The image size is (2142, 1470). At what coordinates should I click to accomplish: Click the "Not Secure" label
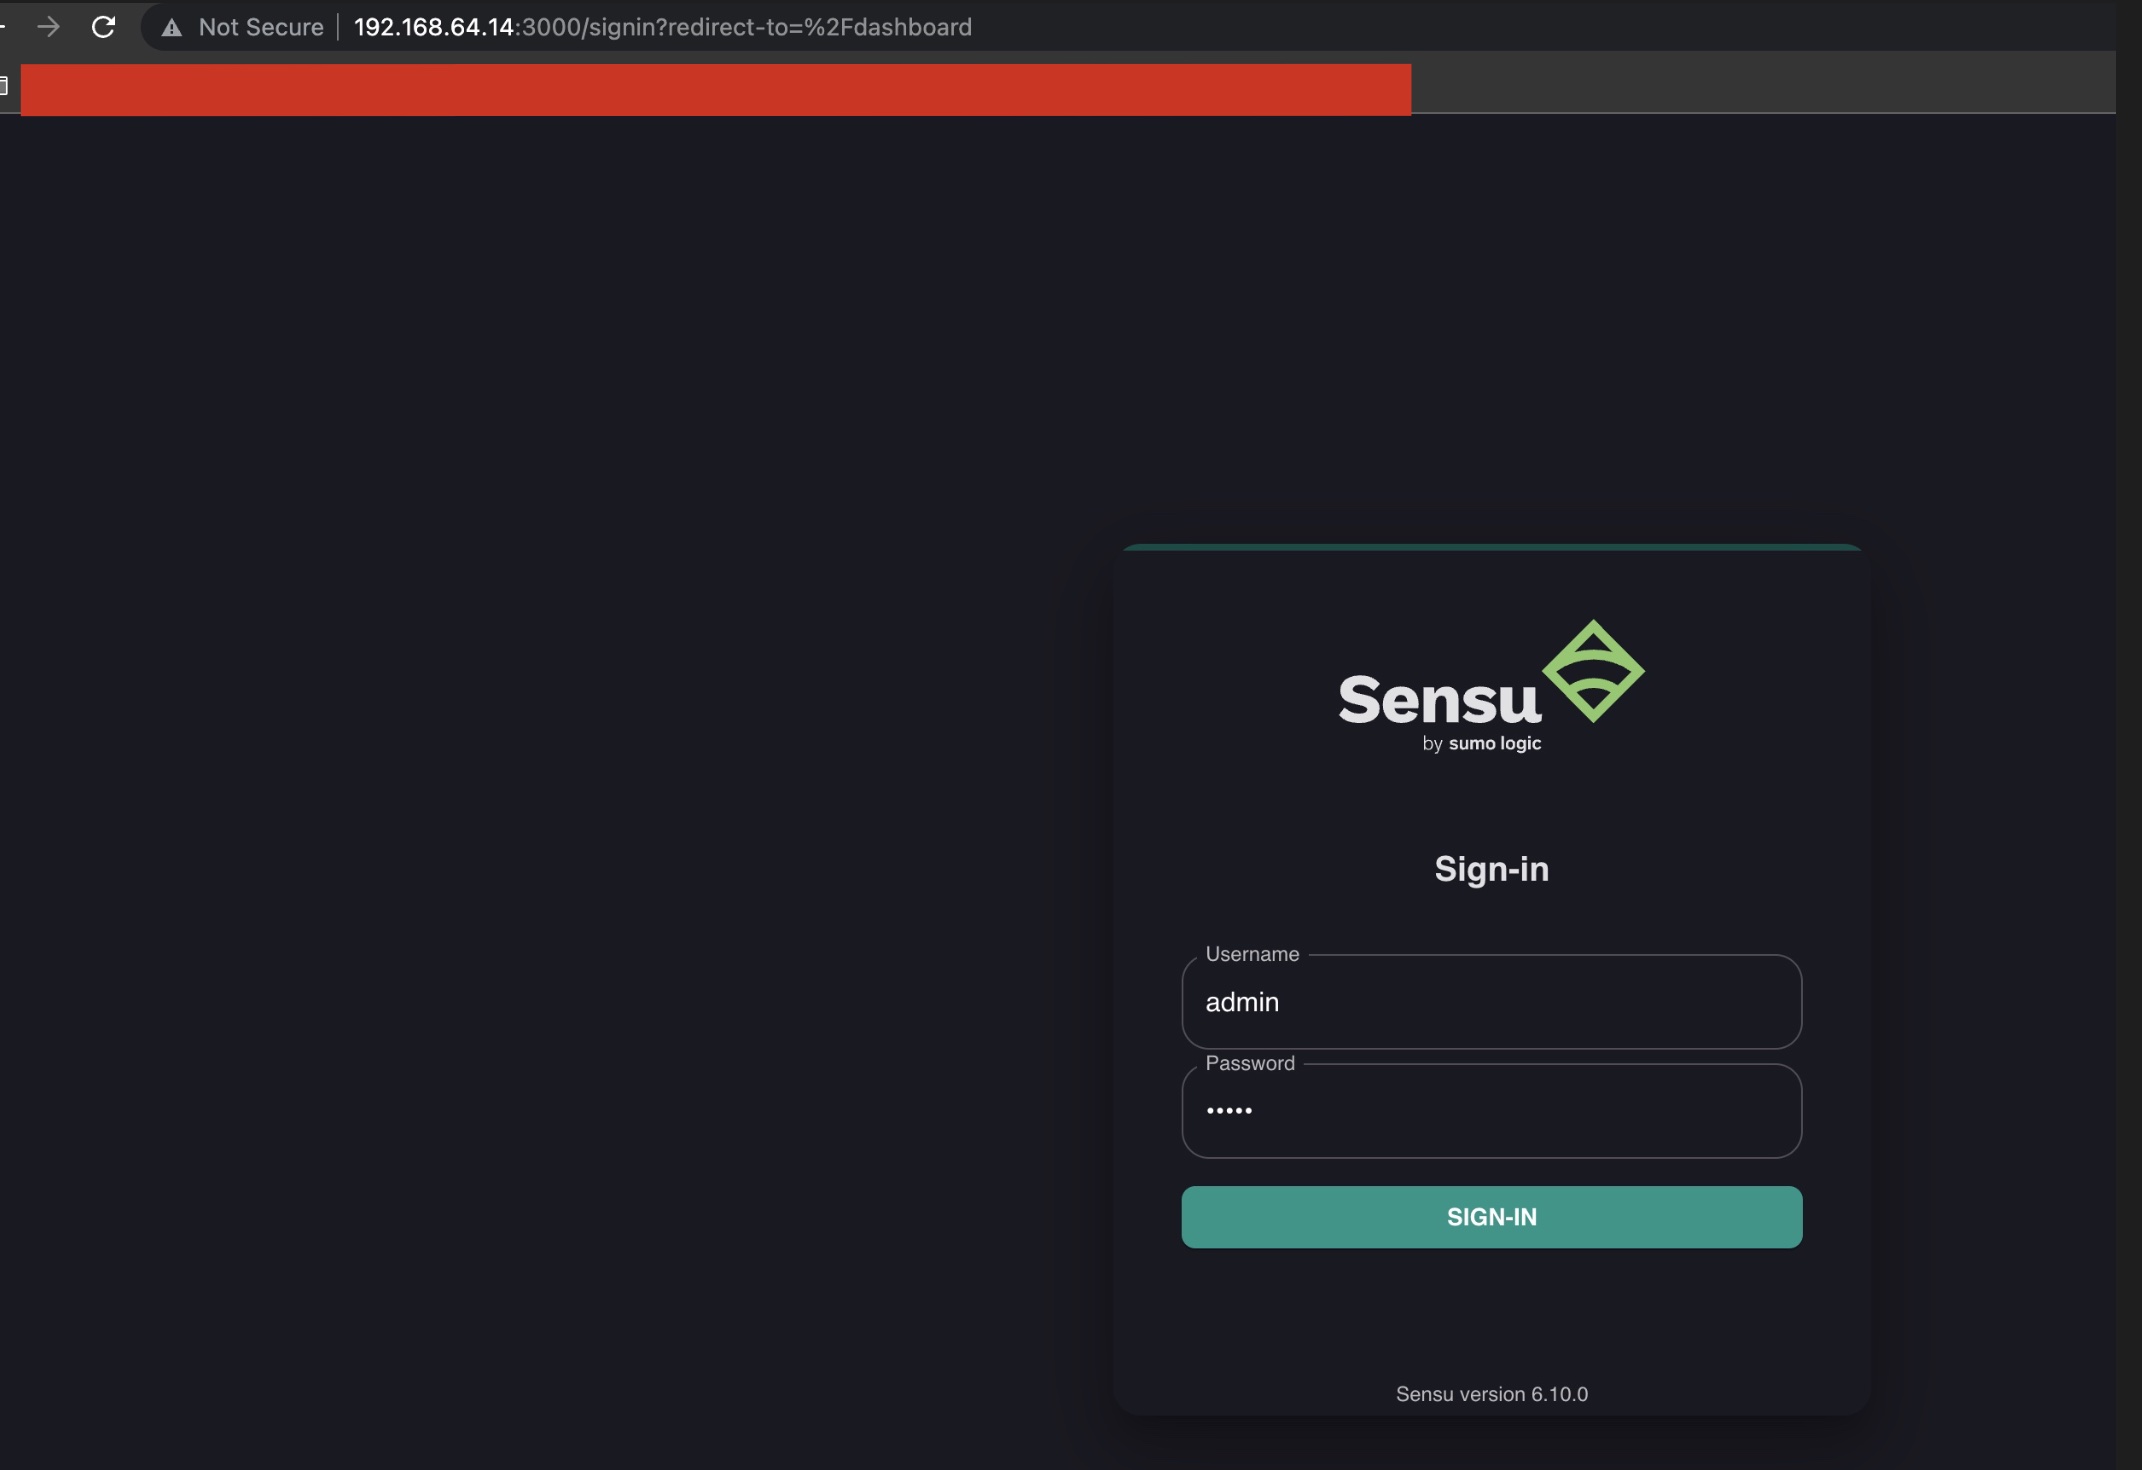[x=261, y=27]
